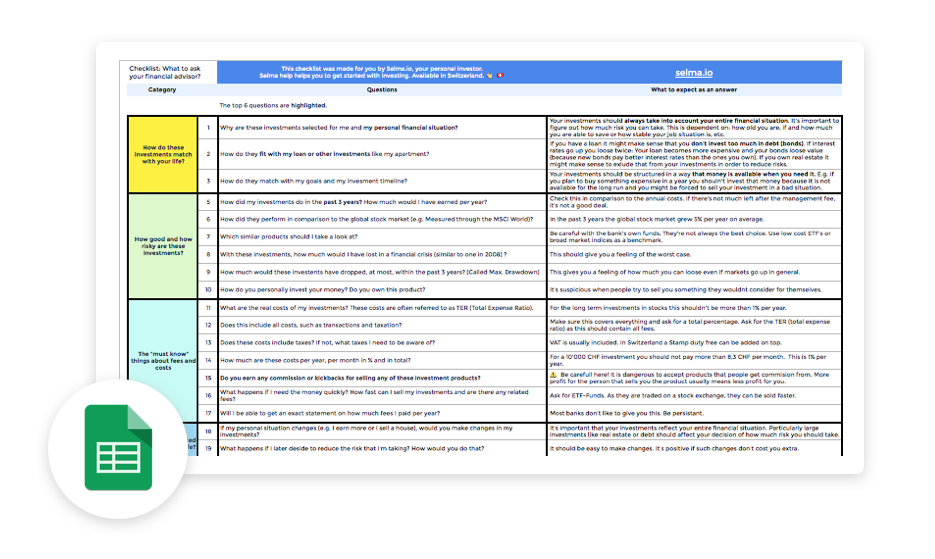
Task: Select question about comparison to the global stock market
Action: pyautogui.click(x=382, y=219)
